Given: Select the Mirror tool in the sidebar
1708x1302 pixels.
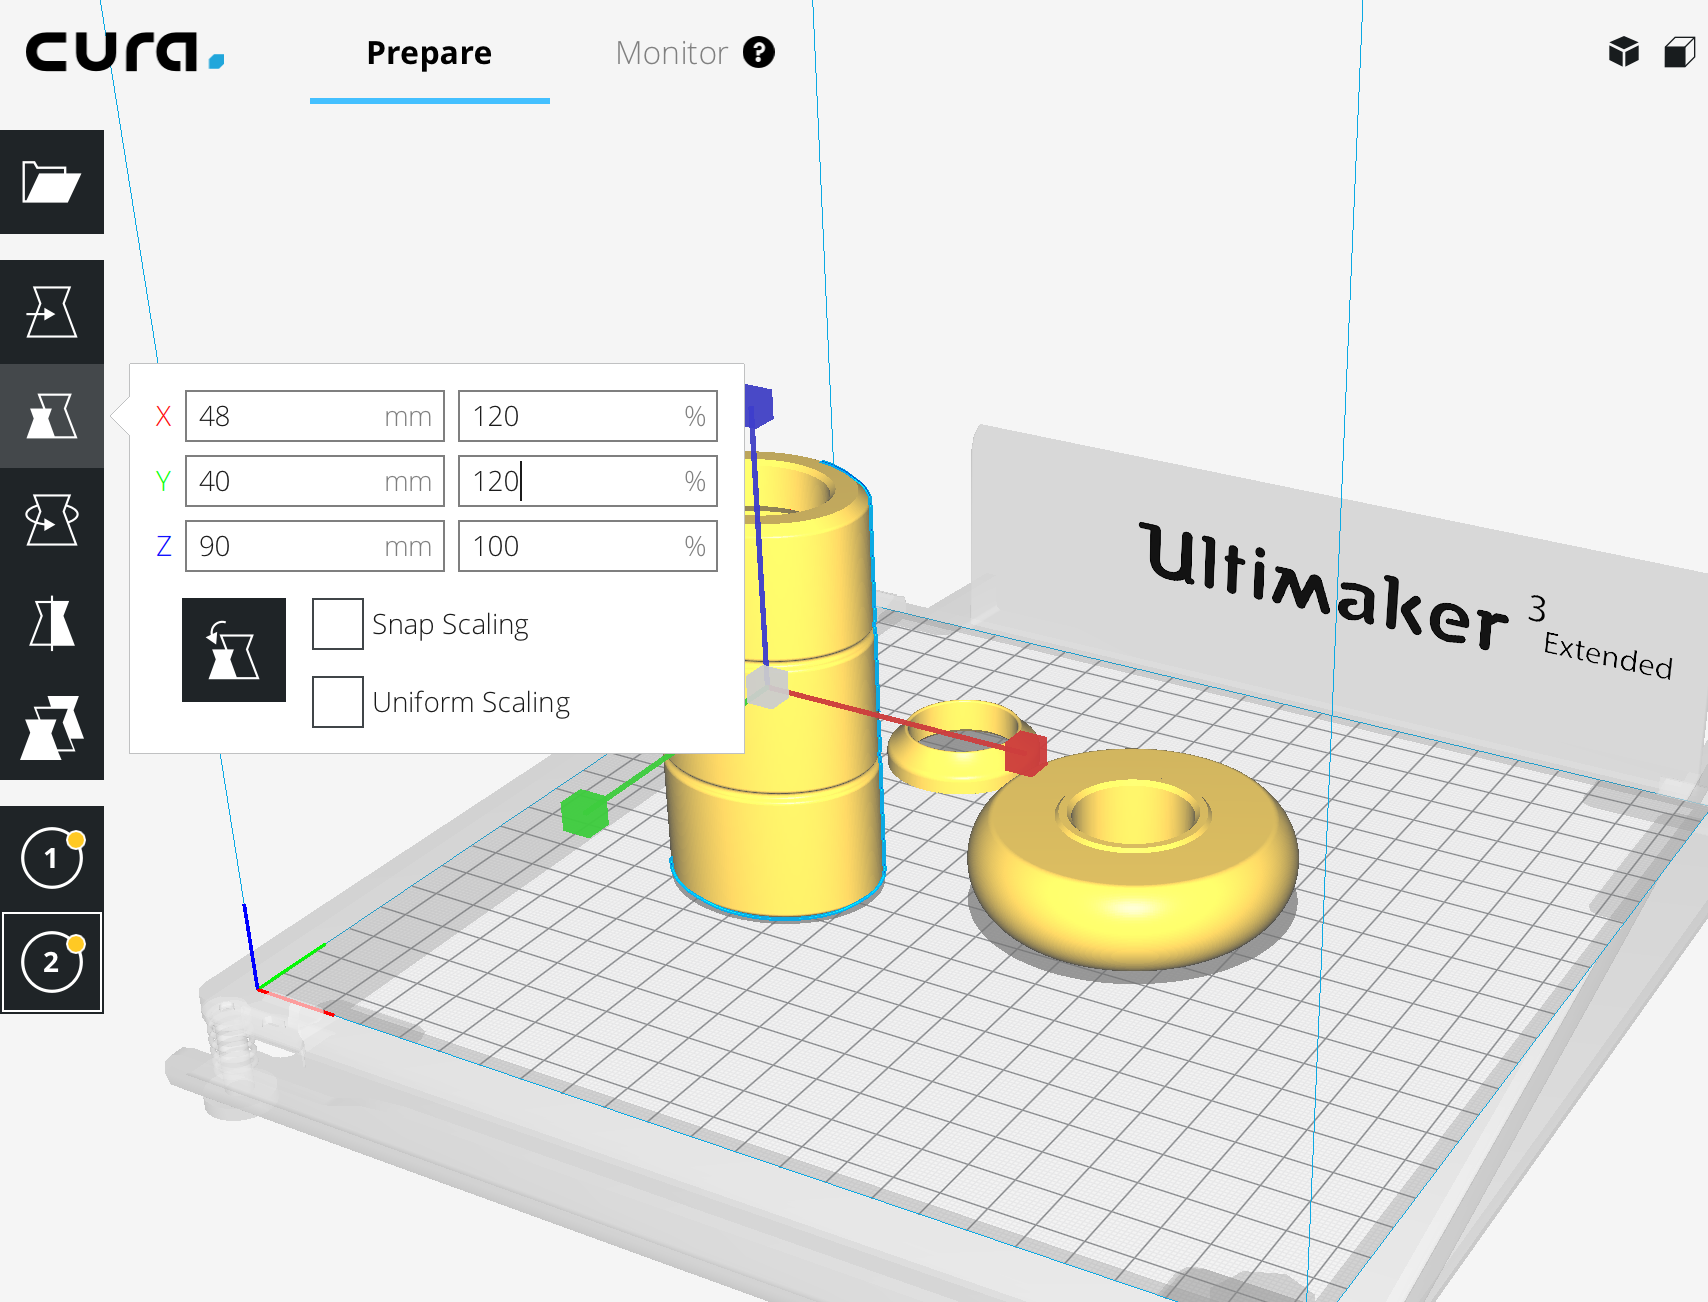Looking at the screenshot, I should 52,624.
